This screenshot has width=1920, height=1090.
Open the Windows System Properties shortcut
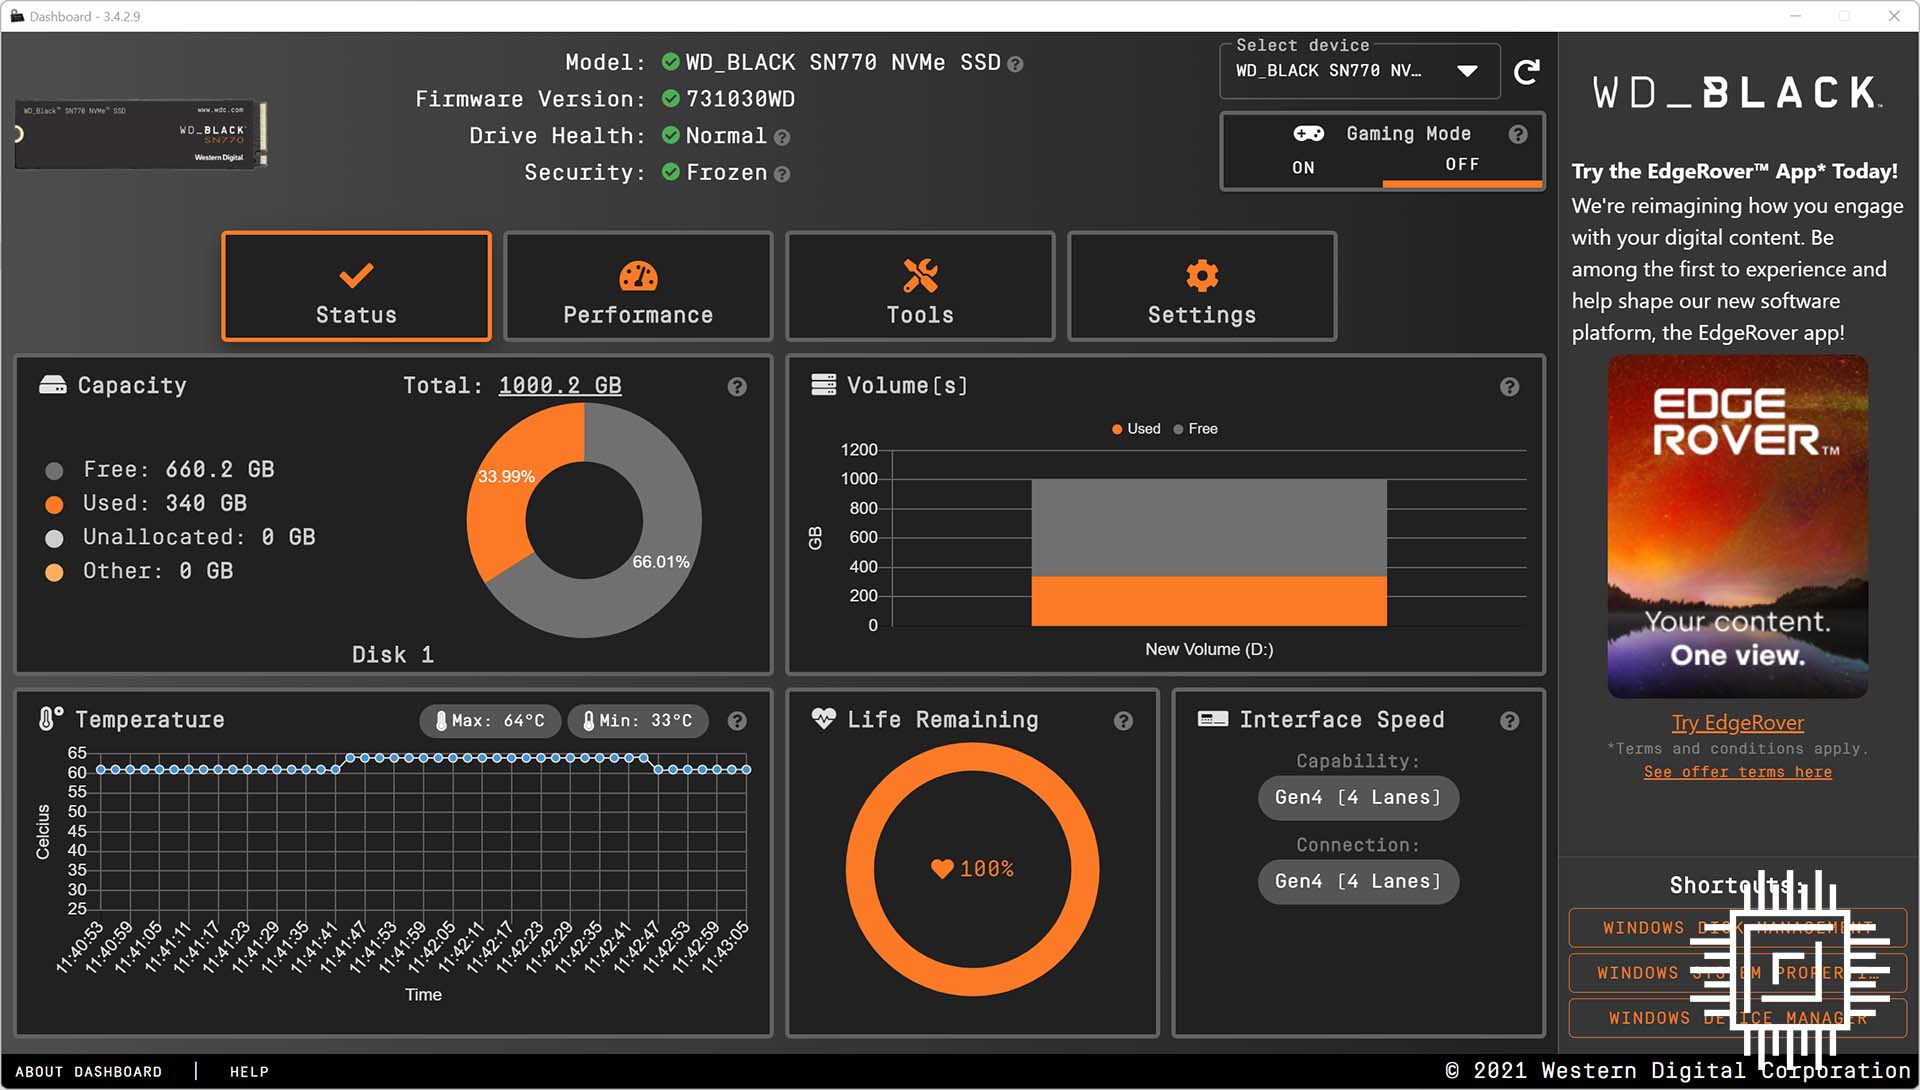(x=1737, y=973)
